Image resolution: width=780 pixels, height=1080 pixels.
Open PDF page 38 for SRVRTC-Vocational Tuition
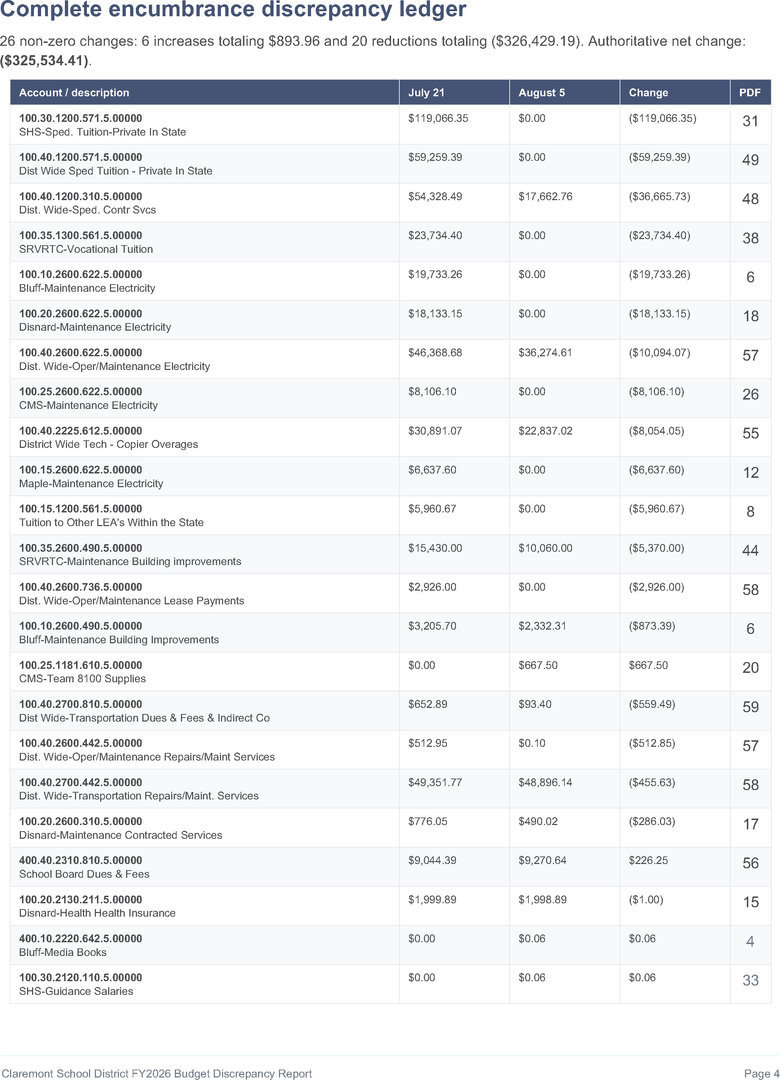[x=750, y=238]
